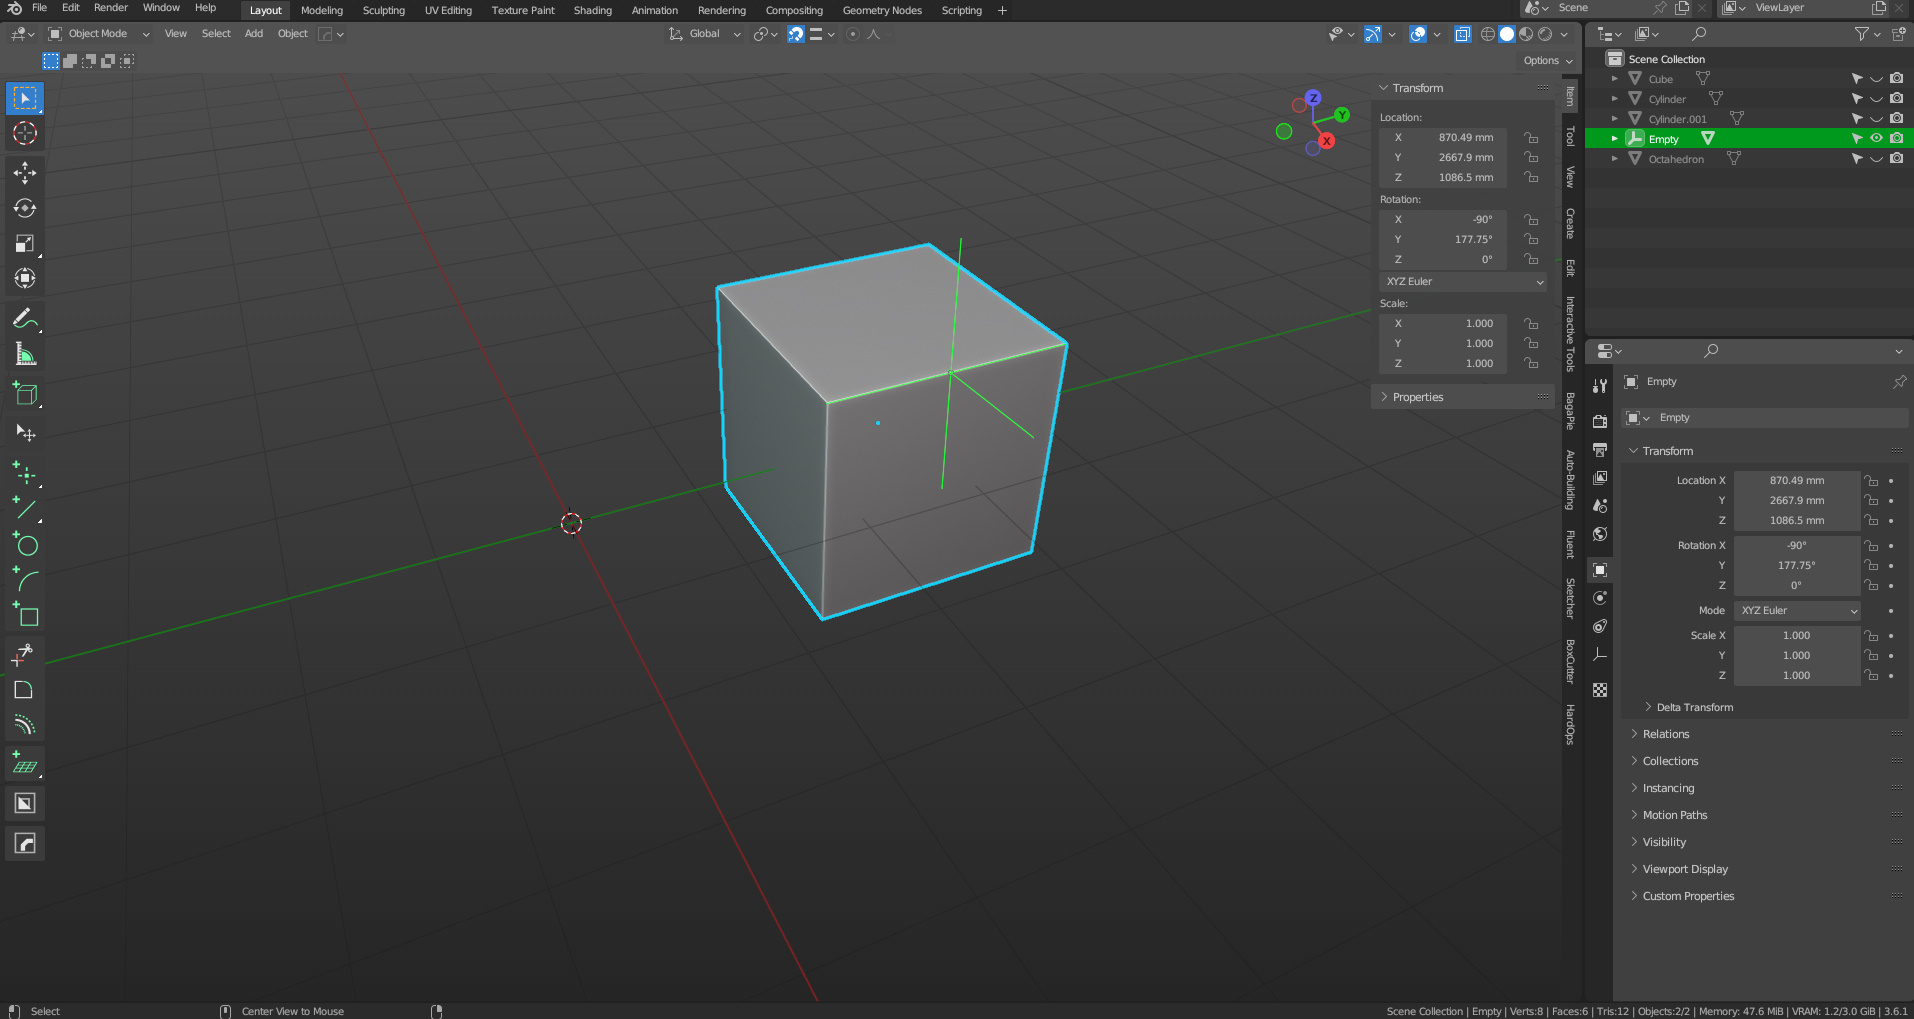
Task: Open the Add menu in viewport header
Action: [x=254, y=34]
